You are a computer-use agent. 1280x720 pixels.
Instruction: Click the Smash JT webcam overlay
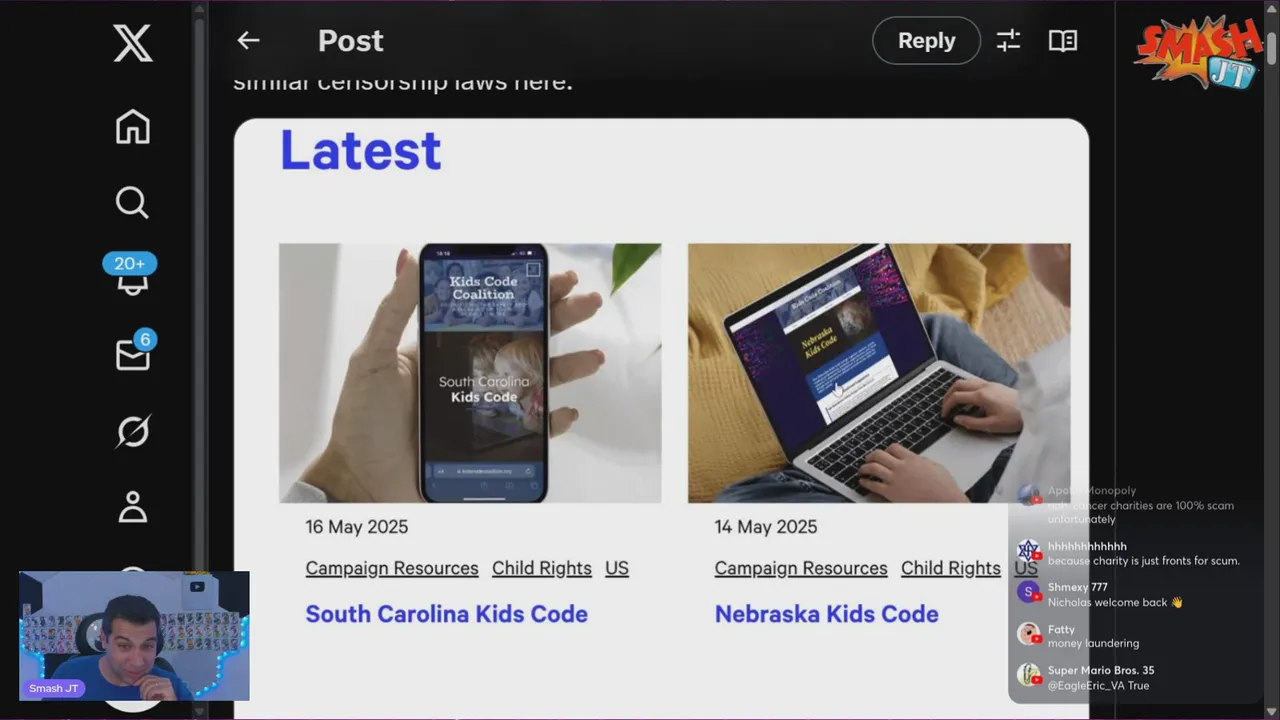click(134, 636)
